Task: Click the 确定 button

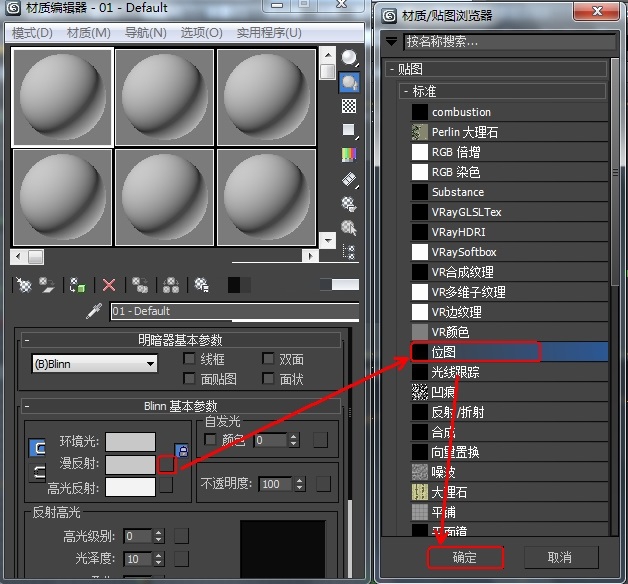Action: click(x=465, y=557)
